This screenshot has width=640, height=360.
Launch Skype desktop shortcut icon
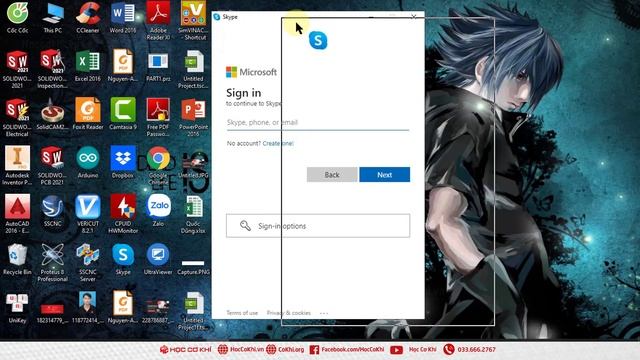pyautogui.click(x=123, y=254)
